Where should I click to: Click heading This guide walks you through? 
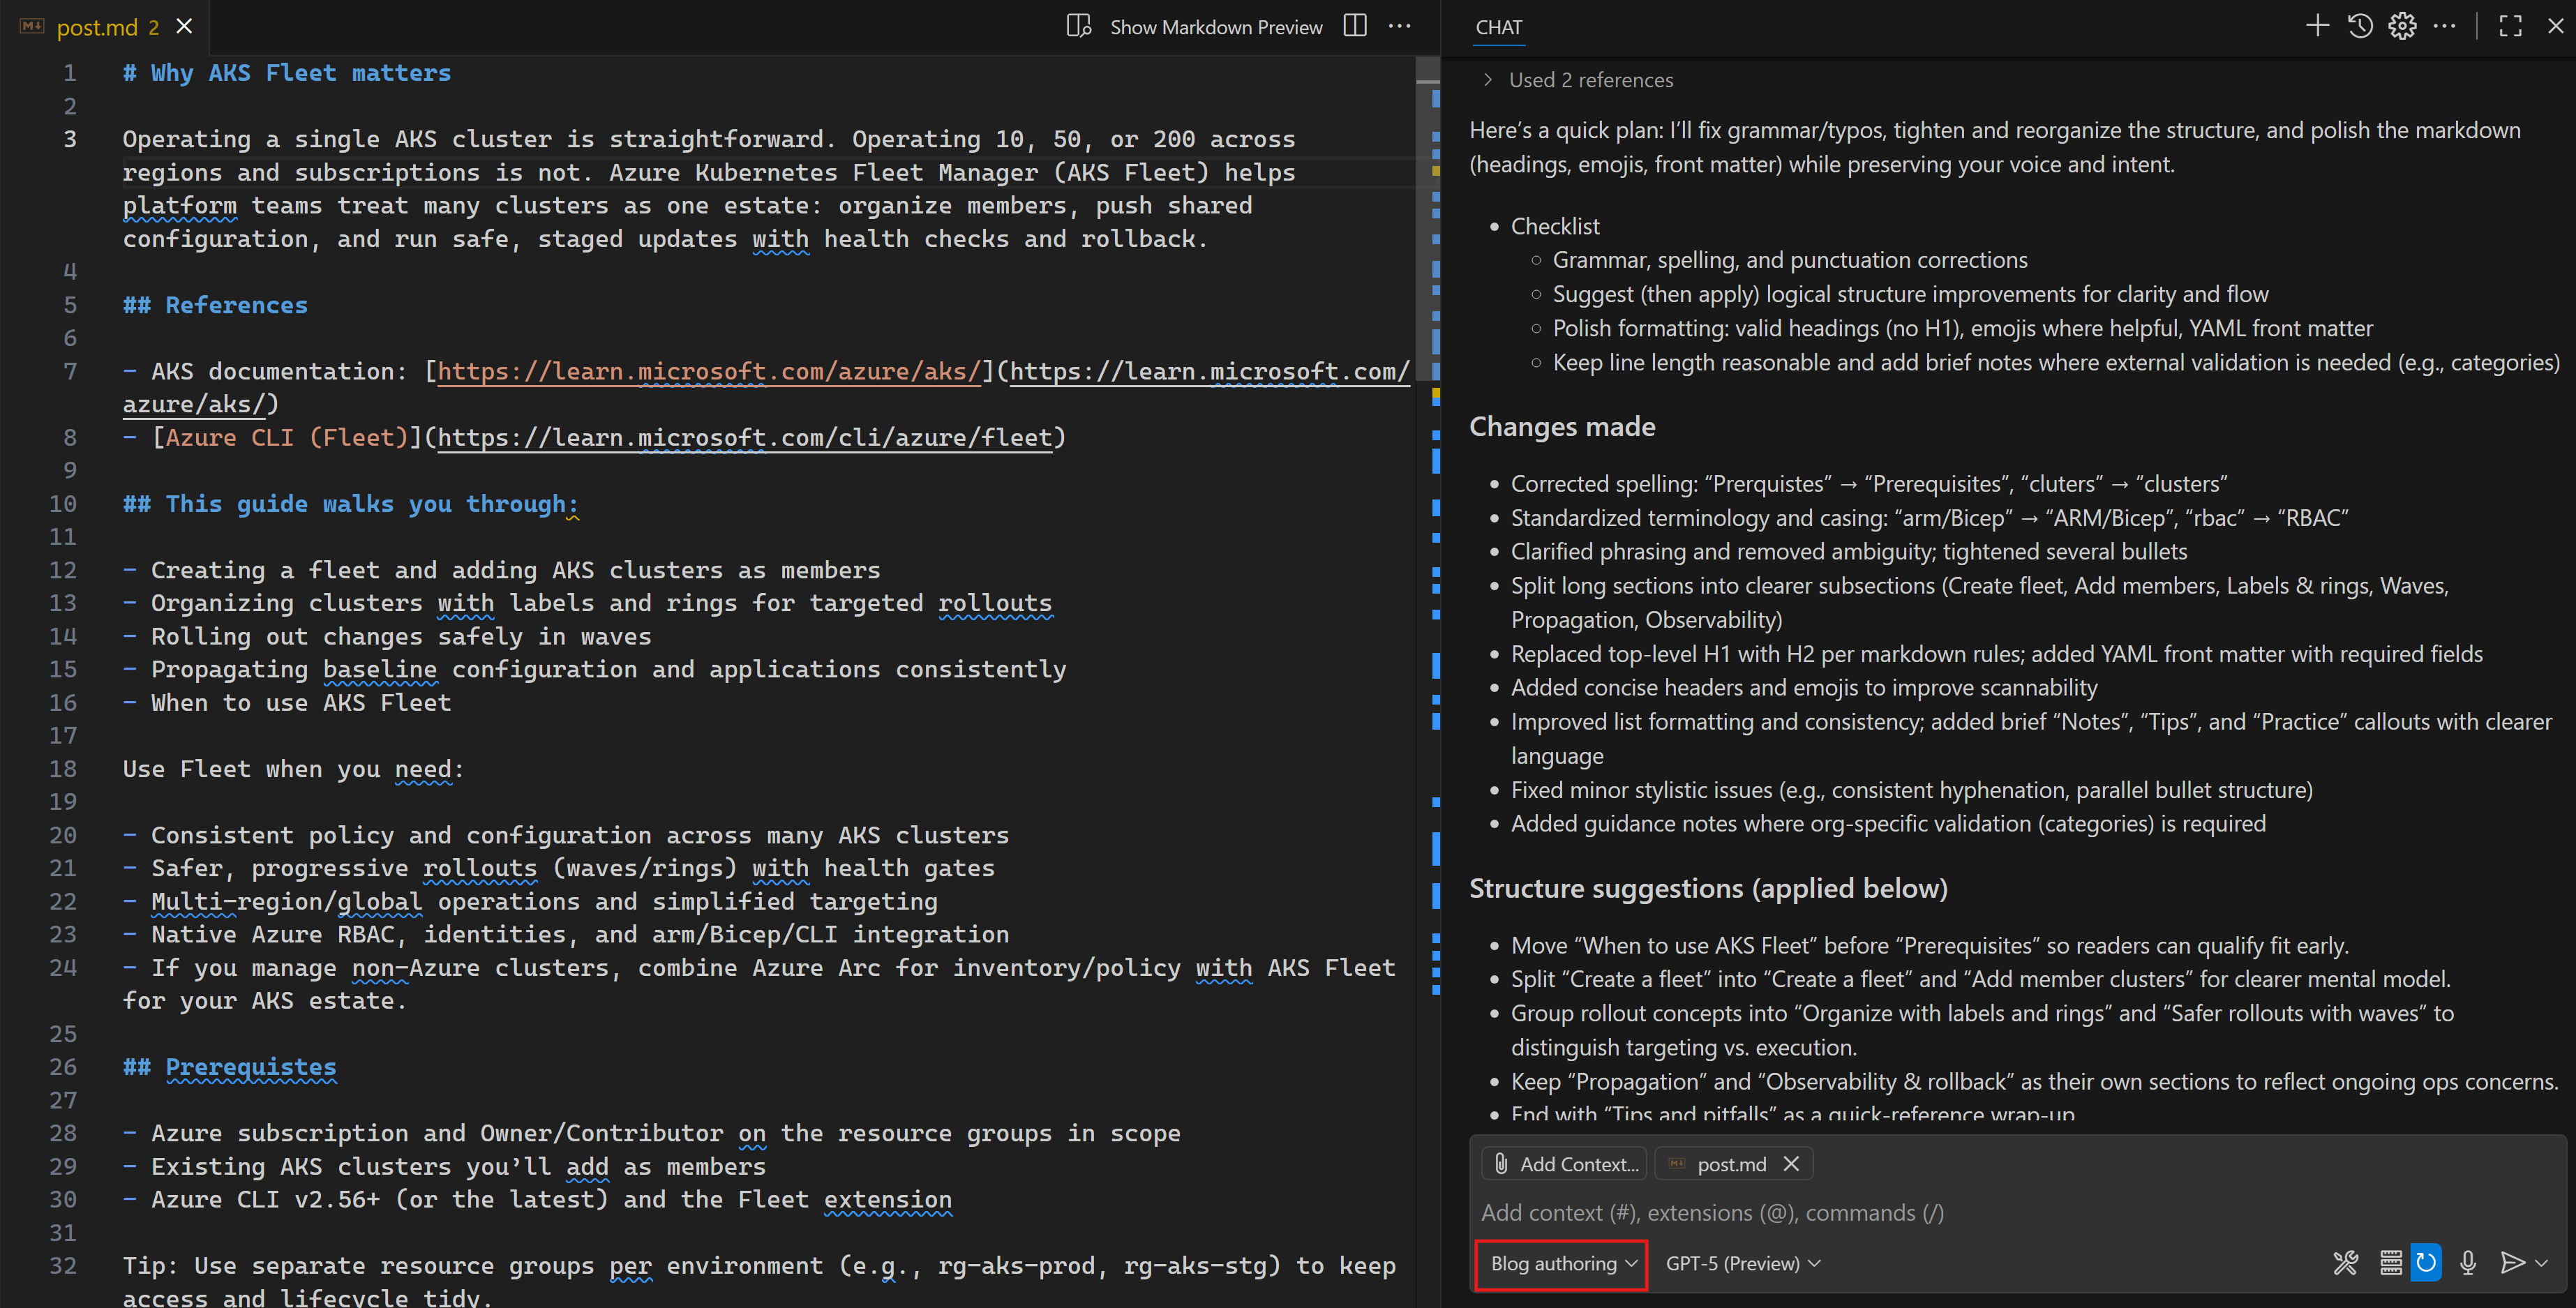click(350, 504)
